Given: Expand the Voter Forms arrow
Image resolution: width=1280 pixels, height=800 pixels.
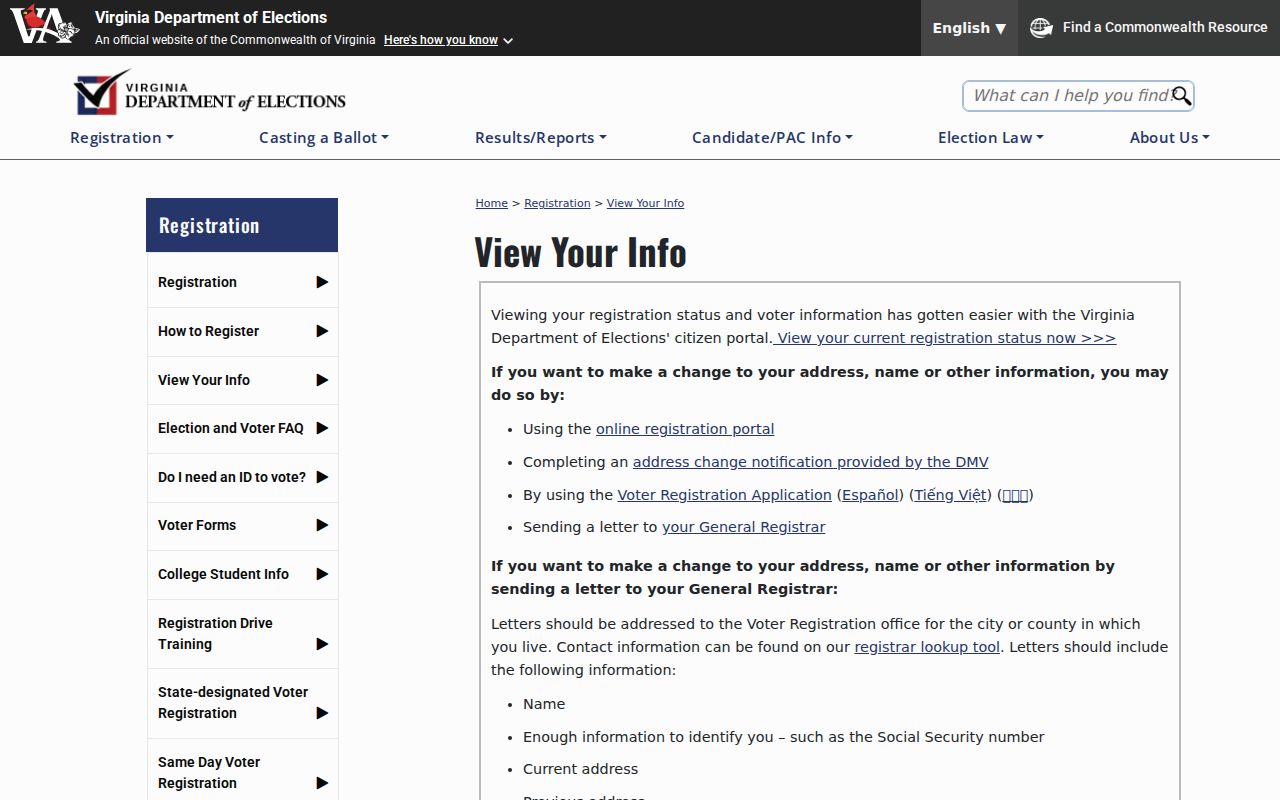Looking at the screenshot, I should 322,525.
